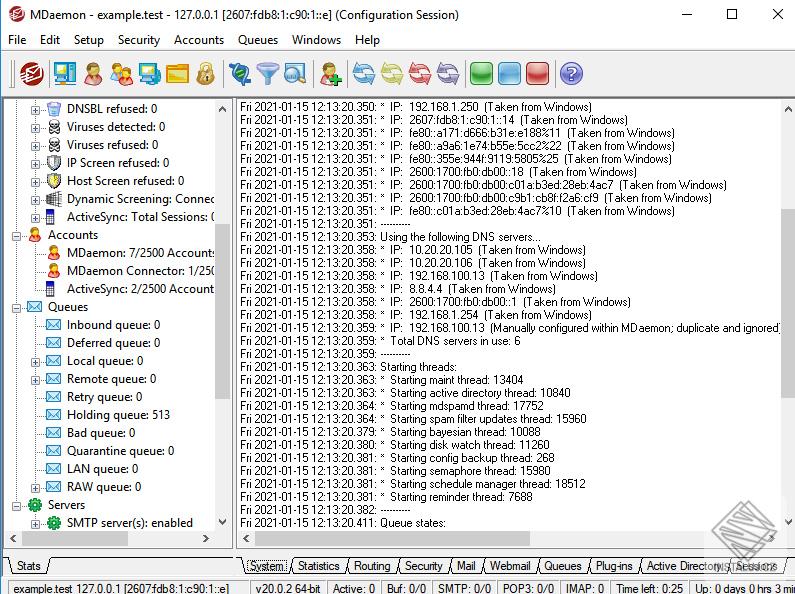Click the green square toolbar button
This screenshot has height=594, width=795.
coord(481,73)
